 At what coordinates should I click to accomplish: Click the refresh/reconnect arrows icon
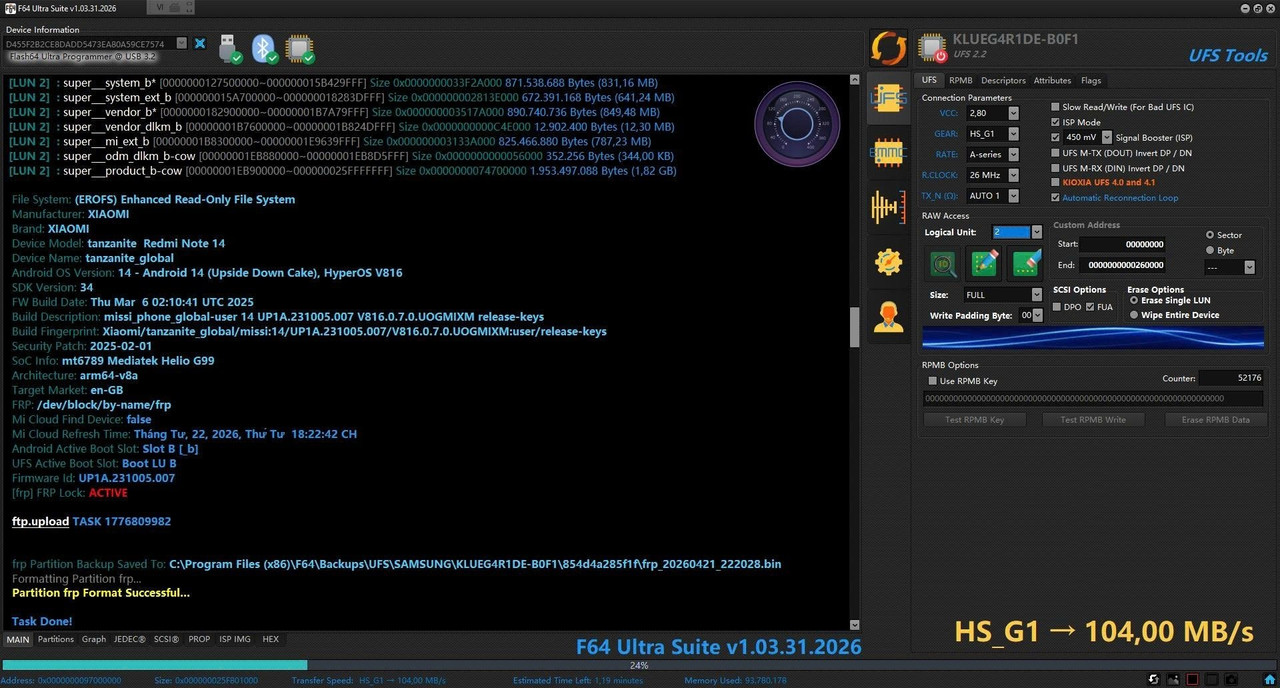(x=888, y=47)
